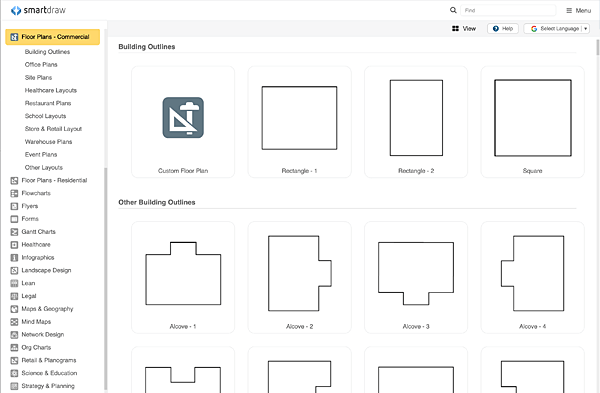Open School Layouts subcategory

pyautogui.click(x=46, y=116)
